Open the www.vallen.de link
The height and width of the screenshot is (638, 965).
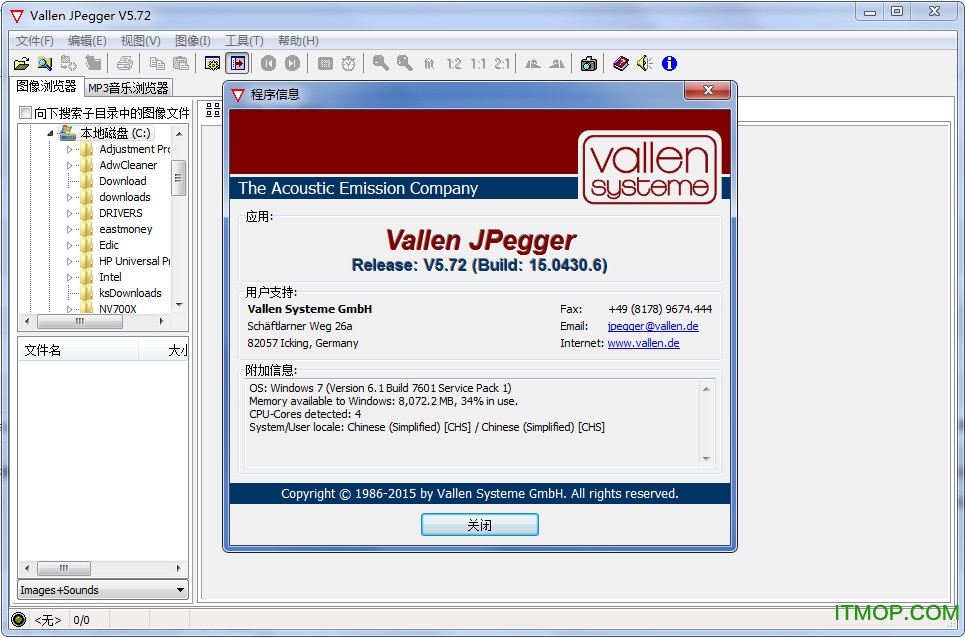643,342
